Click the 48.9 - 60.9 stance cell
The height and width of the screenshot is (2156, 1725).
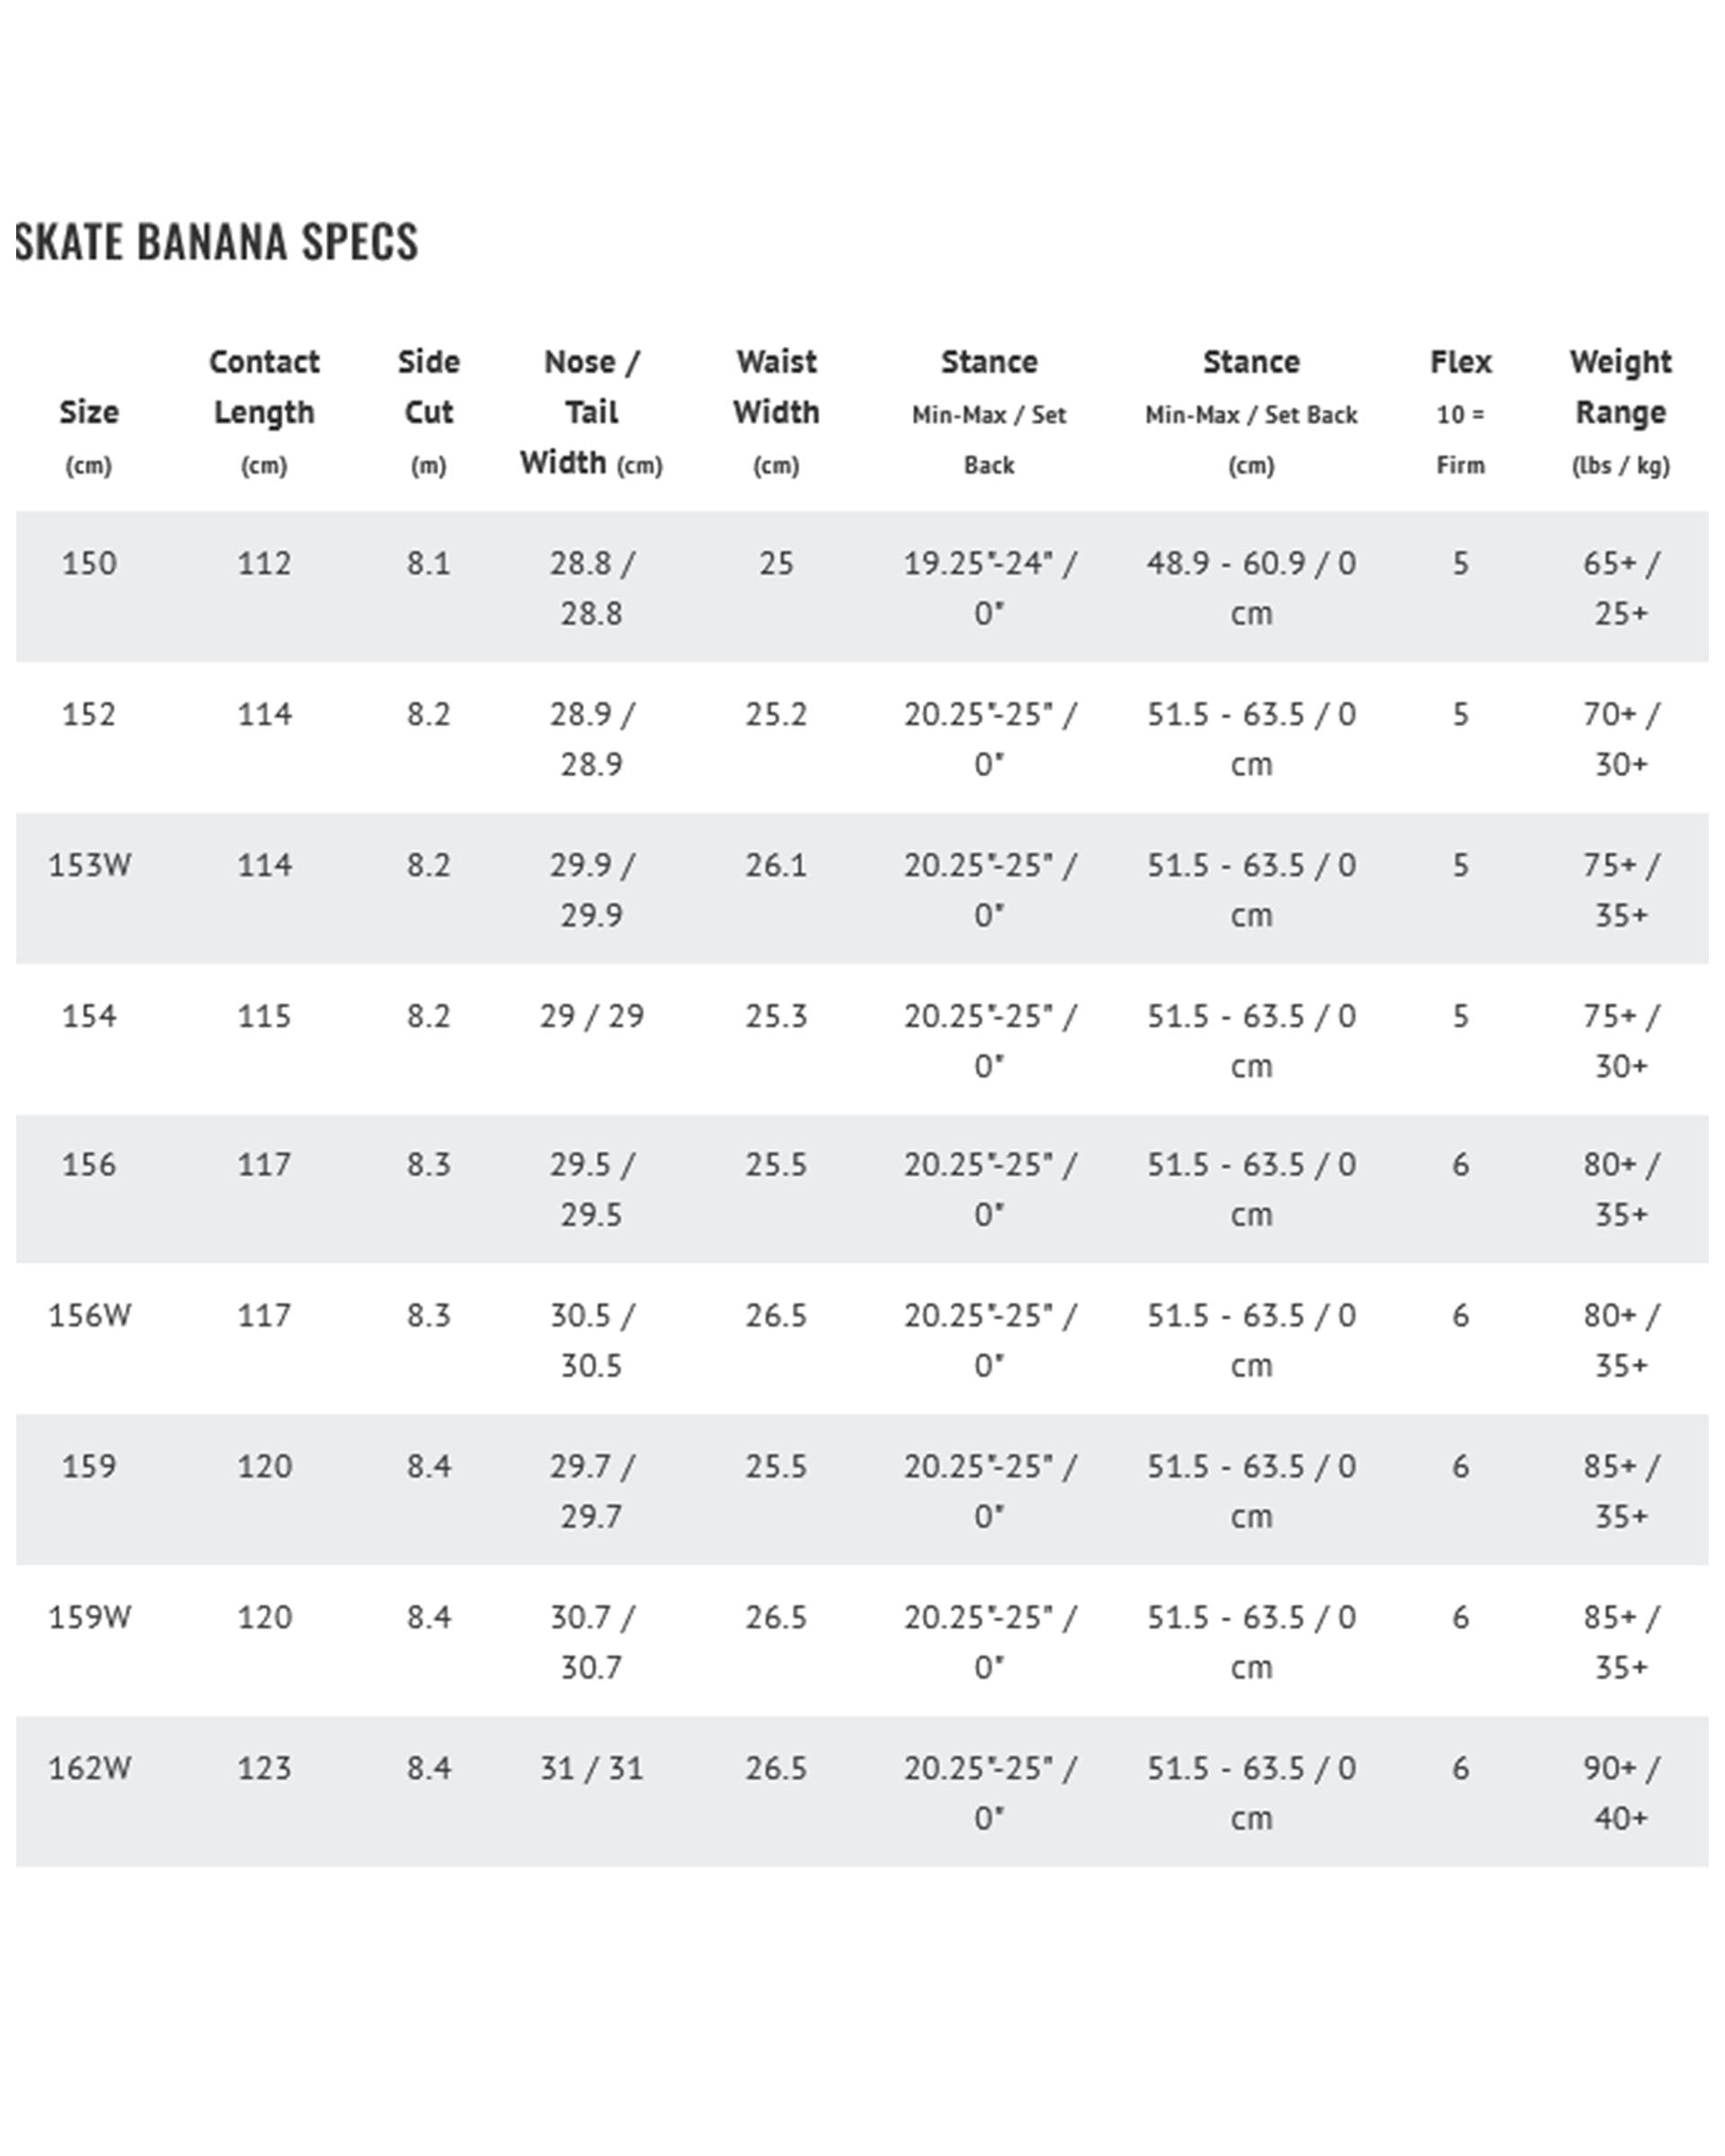[x=1251, y=587]
